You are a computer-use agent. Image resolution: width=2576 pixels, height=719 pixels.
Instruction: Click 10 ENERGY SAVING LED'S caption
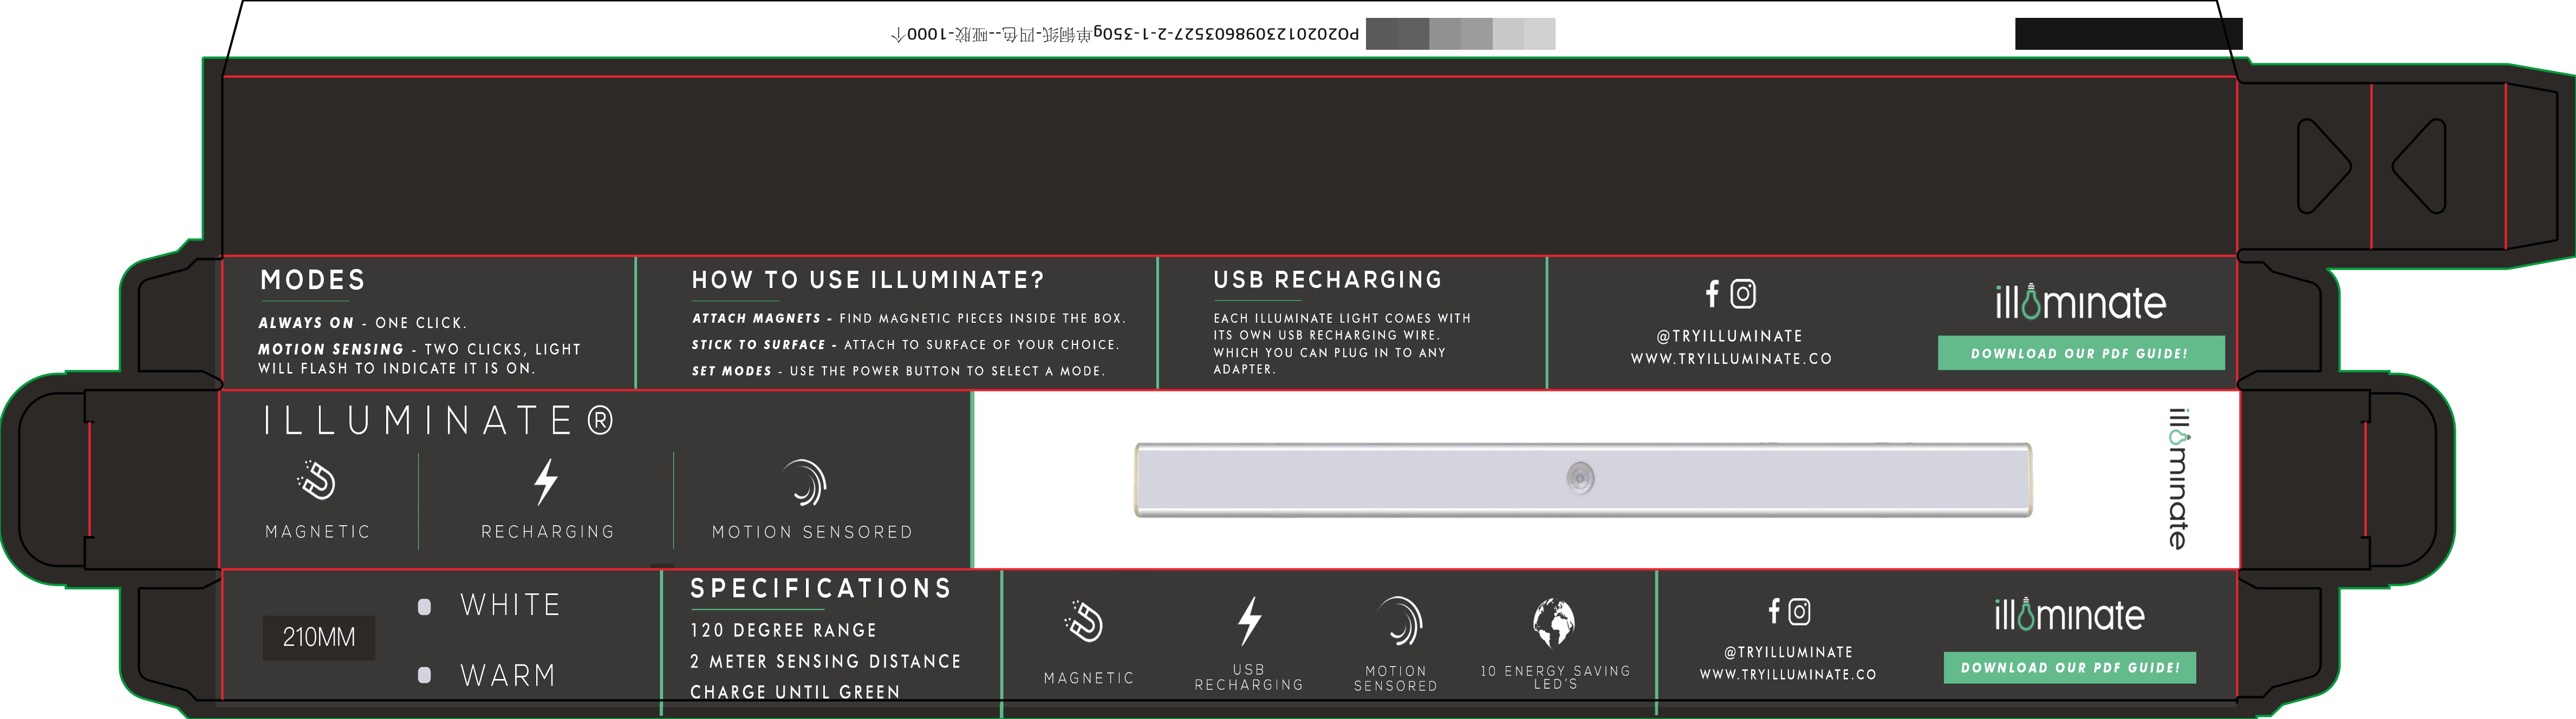[1555, 677]
